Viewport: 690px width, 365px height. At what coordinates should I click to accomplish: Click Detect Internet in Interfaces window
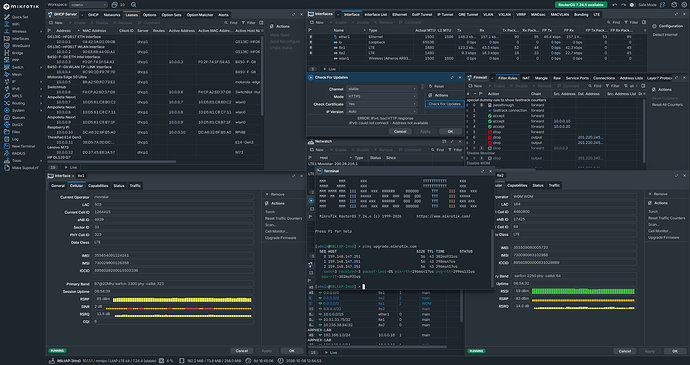(x=665, y=34)
